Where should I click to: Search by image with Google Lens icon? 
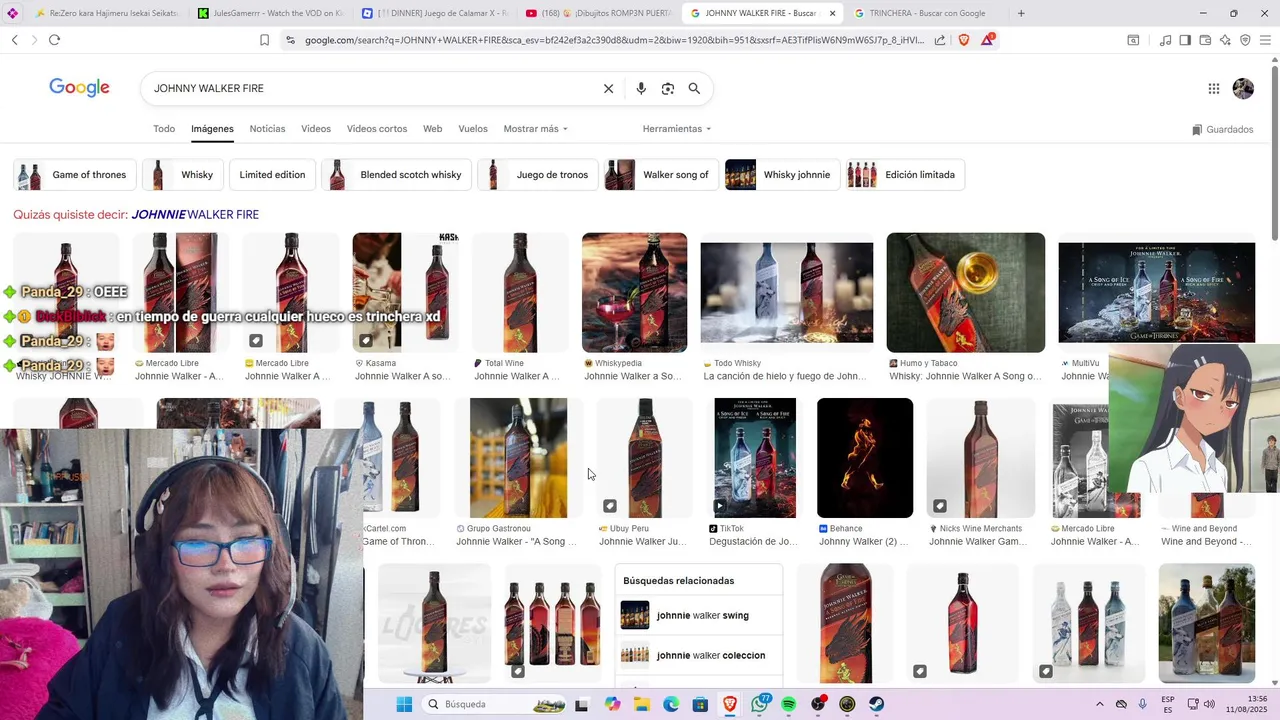click(668, 89)
